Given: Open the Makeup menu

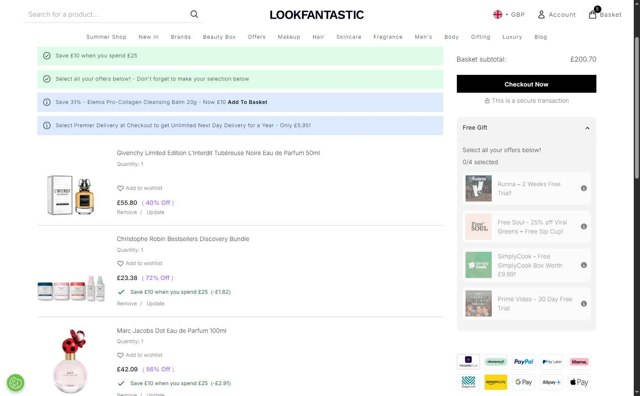Looking at the screenshot, I should pyautogui.click(x=289, y=37).
